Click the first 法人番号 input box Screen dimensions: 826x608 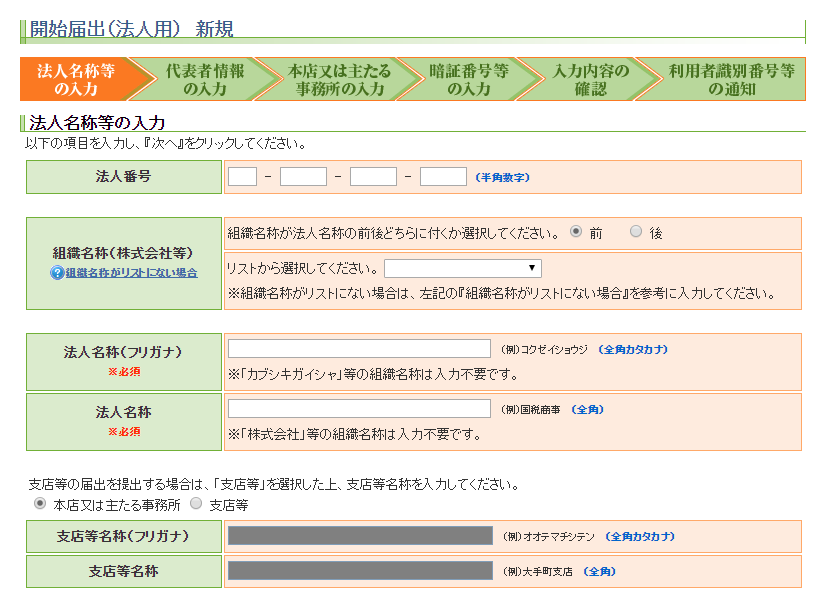point(242,177)
